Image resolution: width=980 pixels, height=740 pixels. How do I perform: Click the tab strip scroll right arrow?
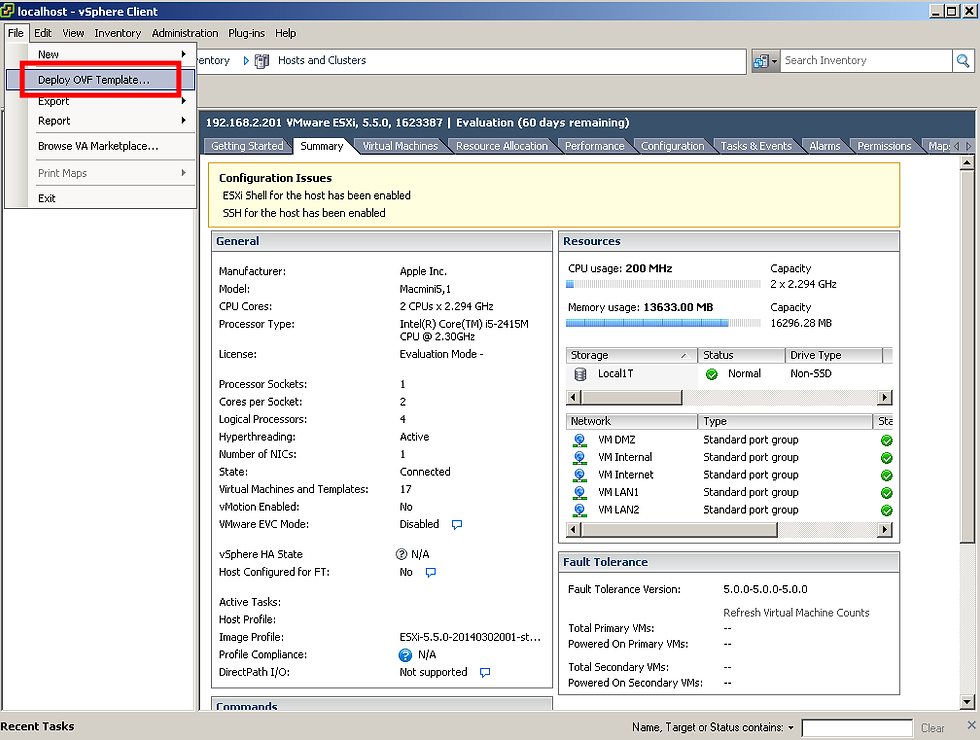969,146
